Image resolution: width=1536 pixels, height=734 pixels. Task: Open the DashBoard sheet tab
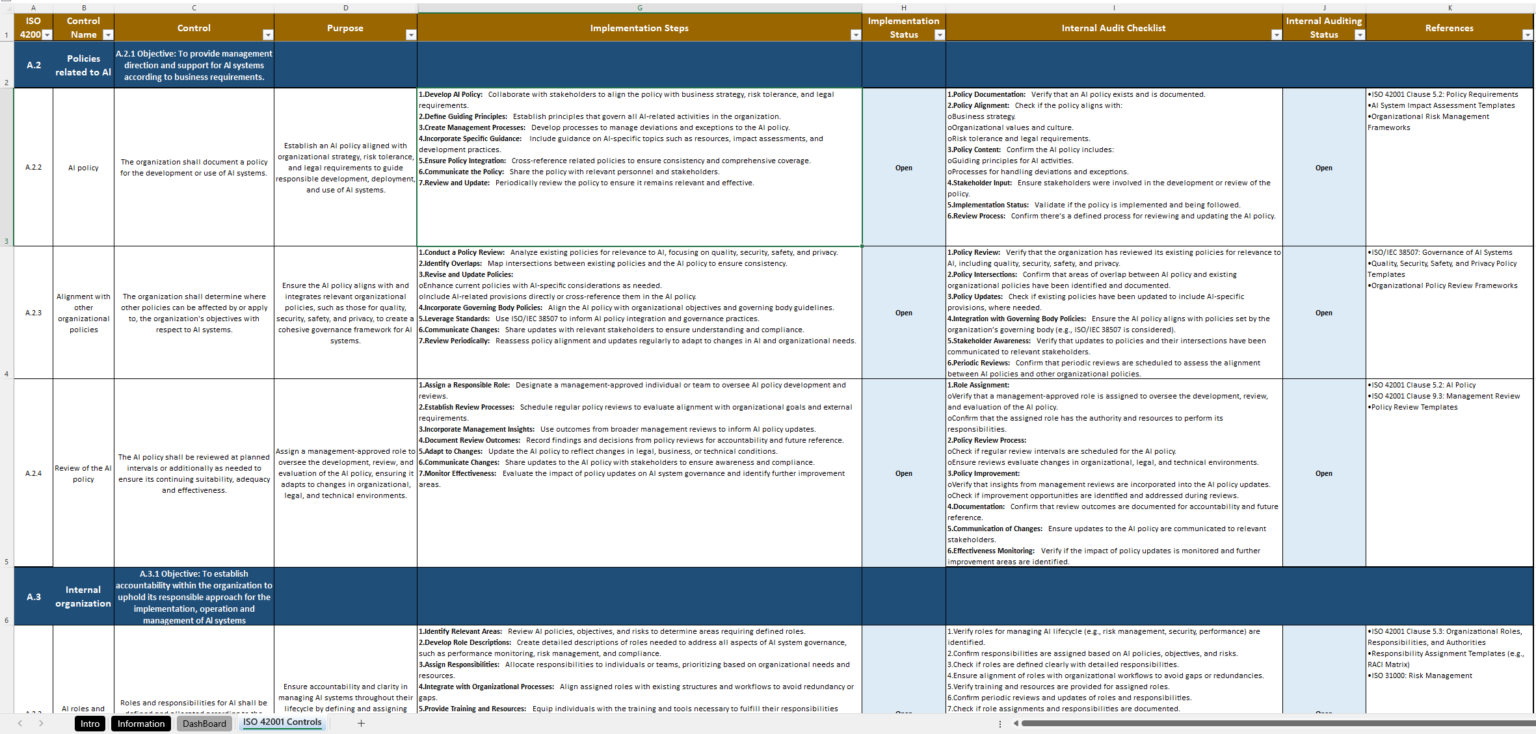[x=205, y=723]
